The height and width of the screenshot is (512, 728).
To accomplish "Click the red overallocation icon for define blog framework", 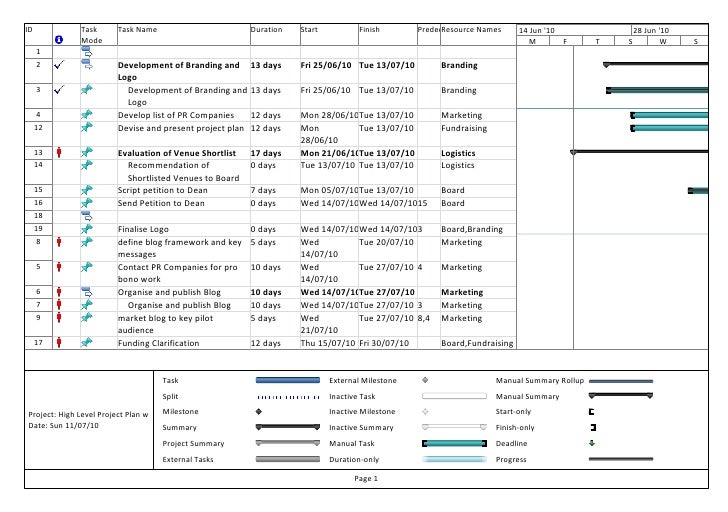I will click(x=59, y=242).
